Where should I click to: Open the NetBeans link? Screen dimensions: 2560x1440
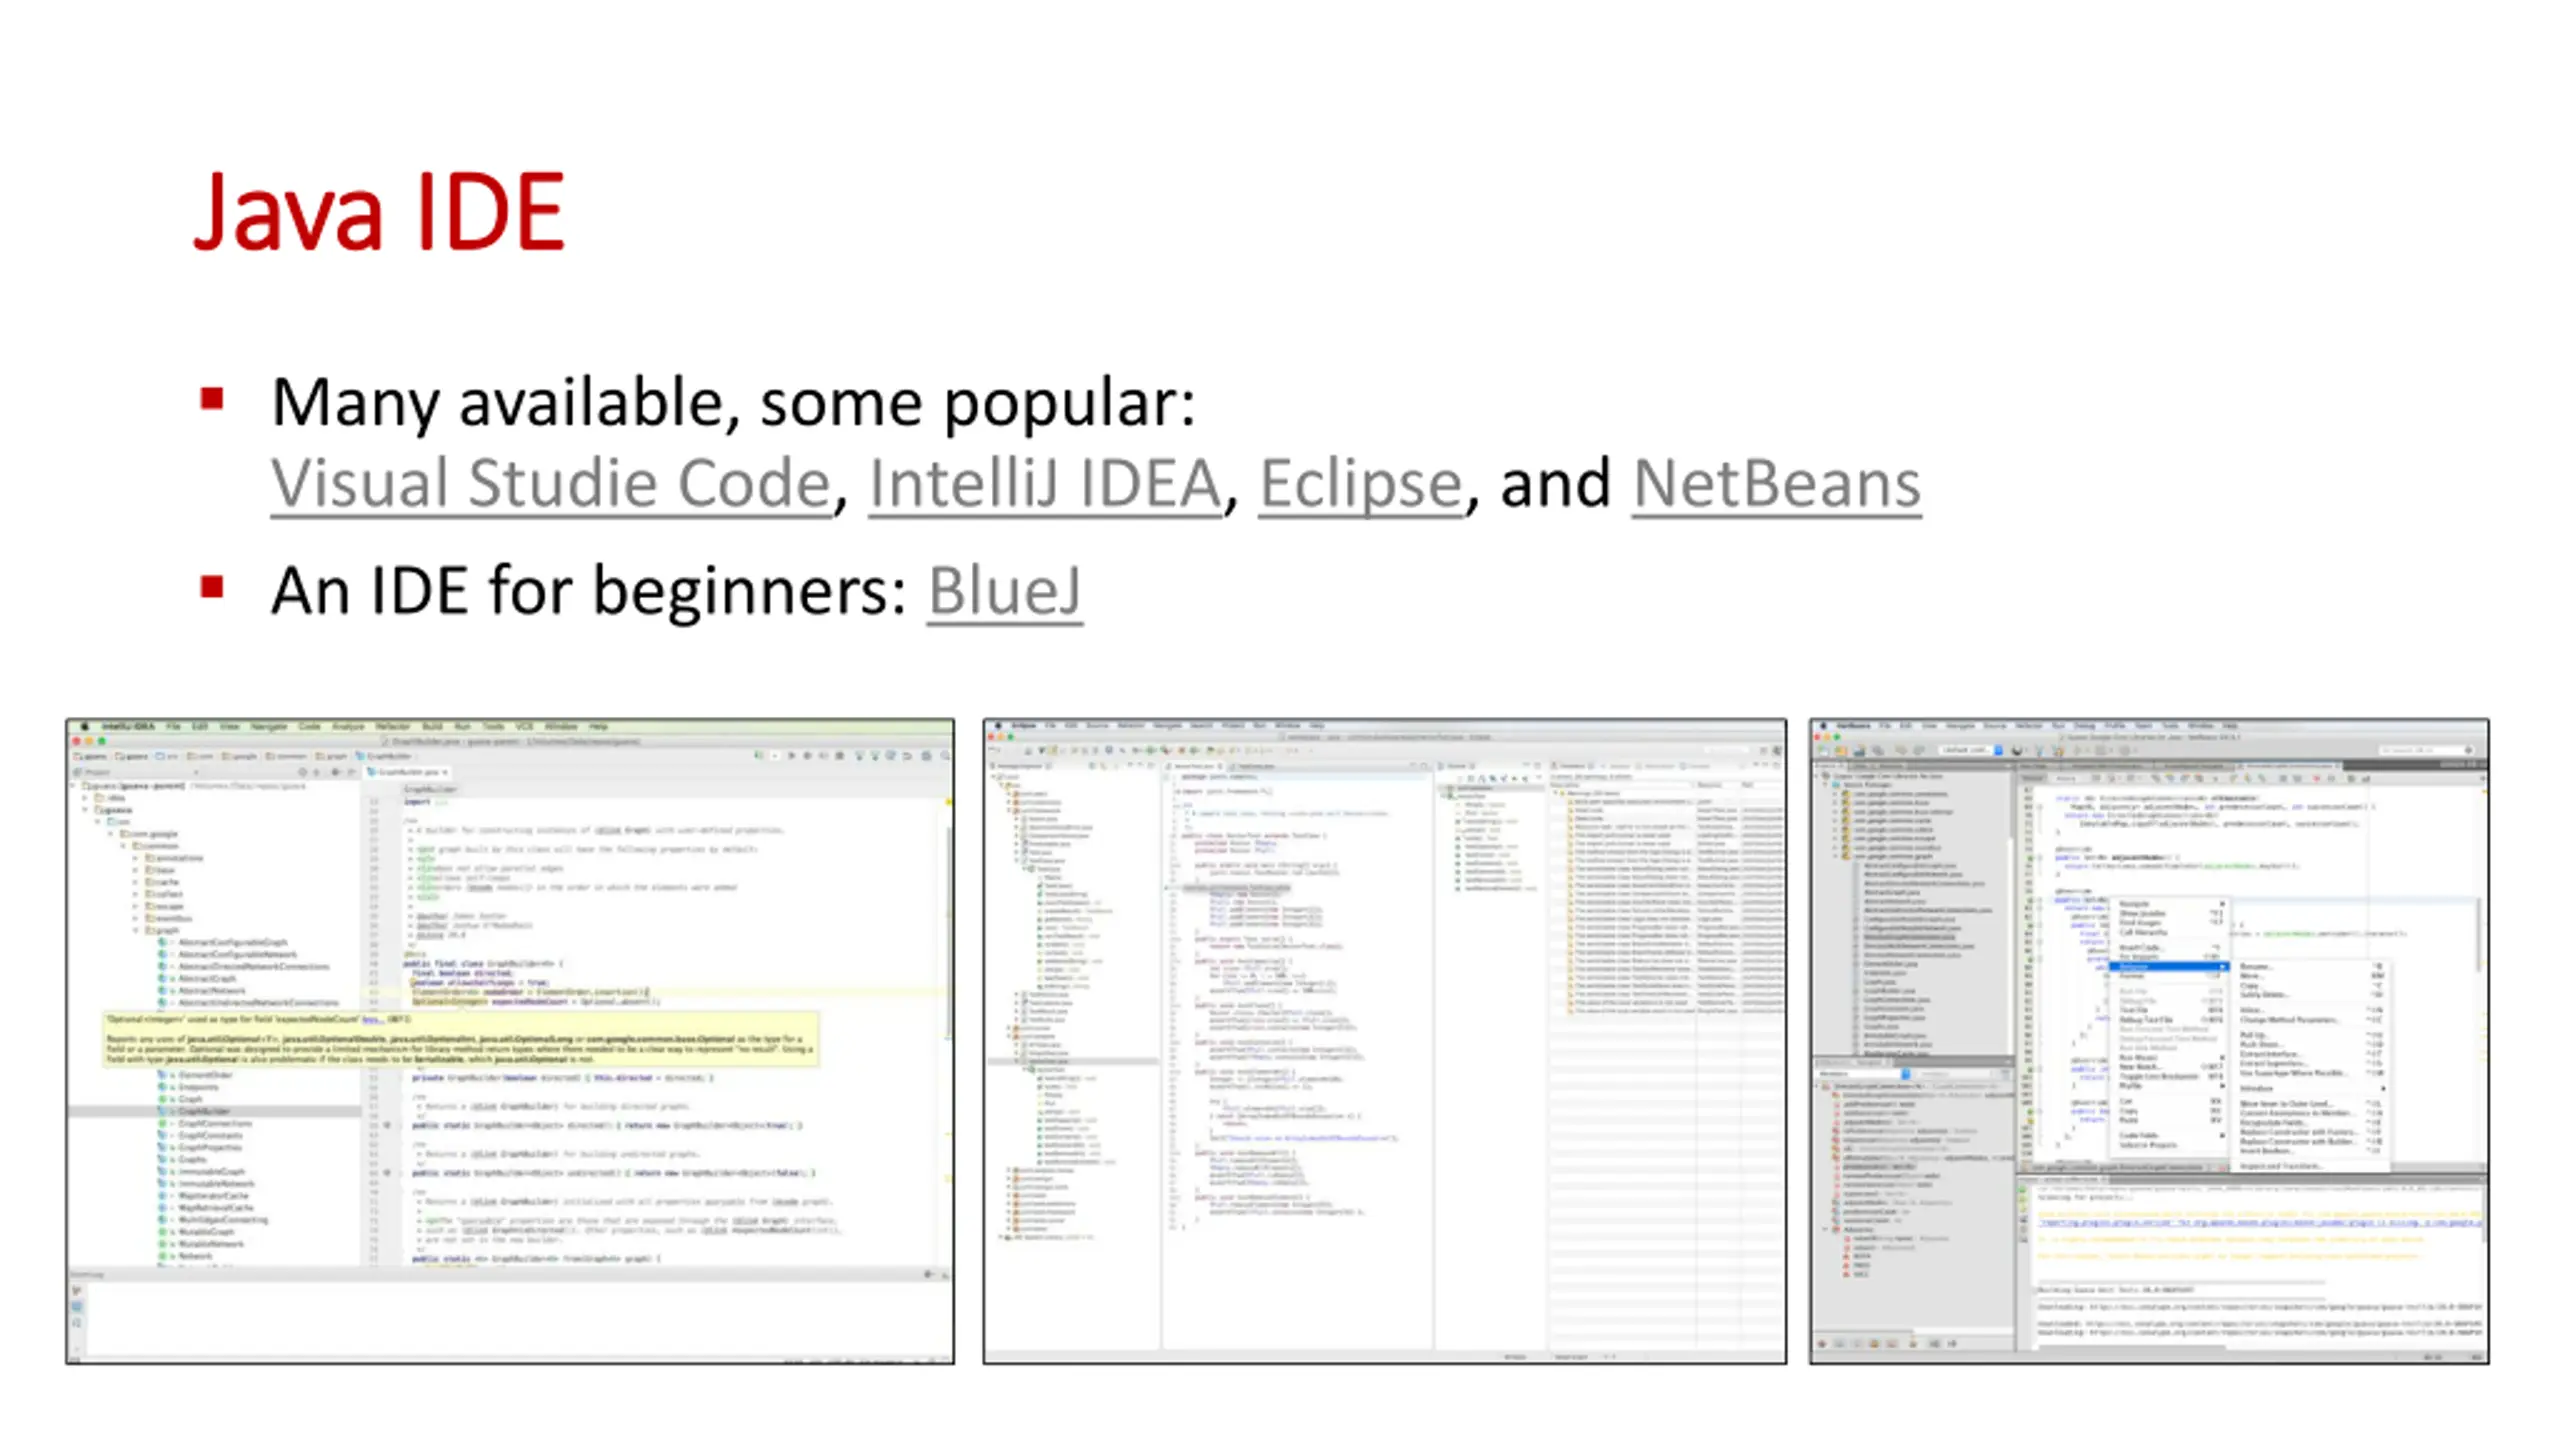pos(1776,484)
